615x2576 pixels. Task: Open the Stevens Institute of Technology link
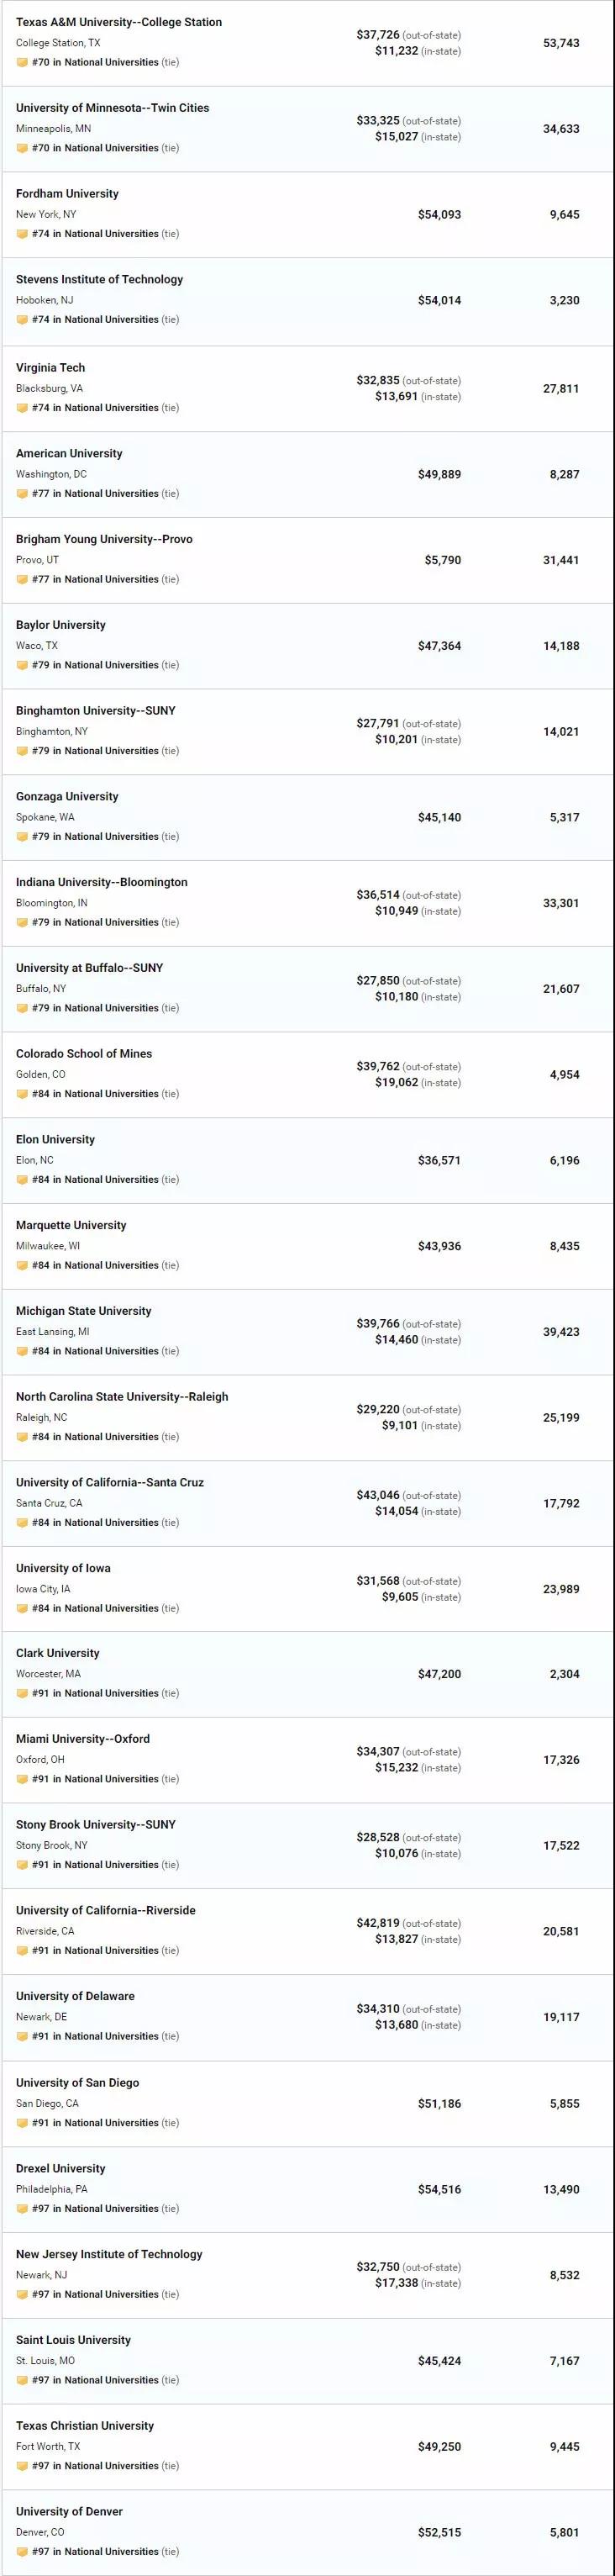click(x=99, y=279)
